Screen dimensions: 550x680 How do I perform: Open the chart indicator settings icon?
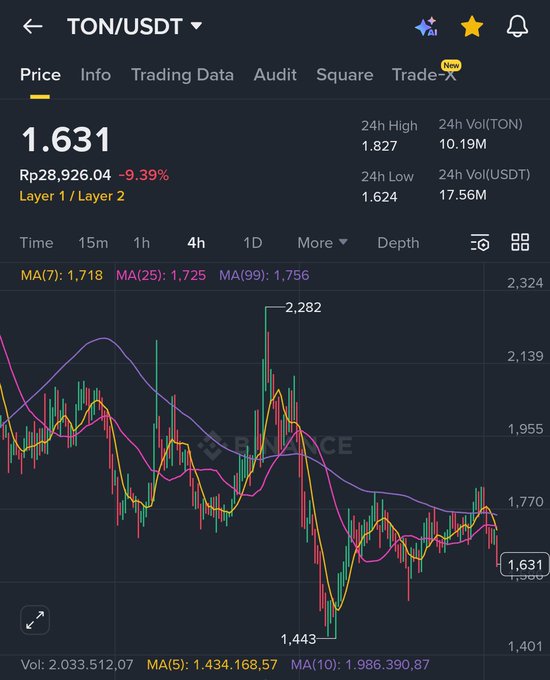[480, 242]
